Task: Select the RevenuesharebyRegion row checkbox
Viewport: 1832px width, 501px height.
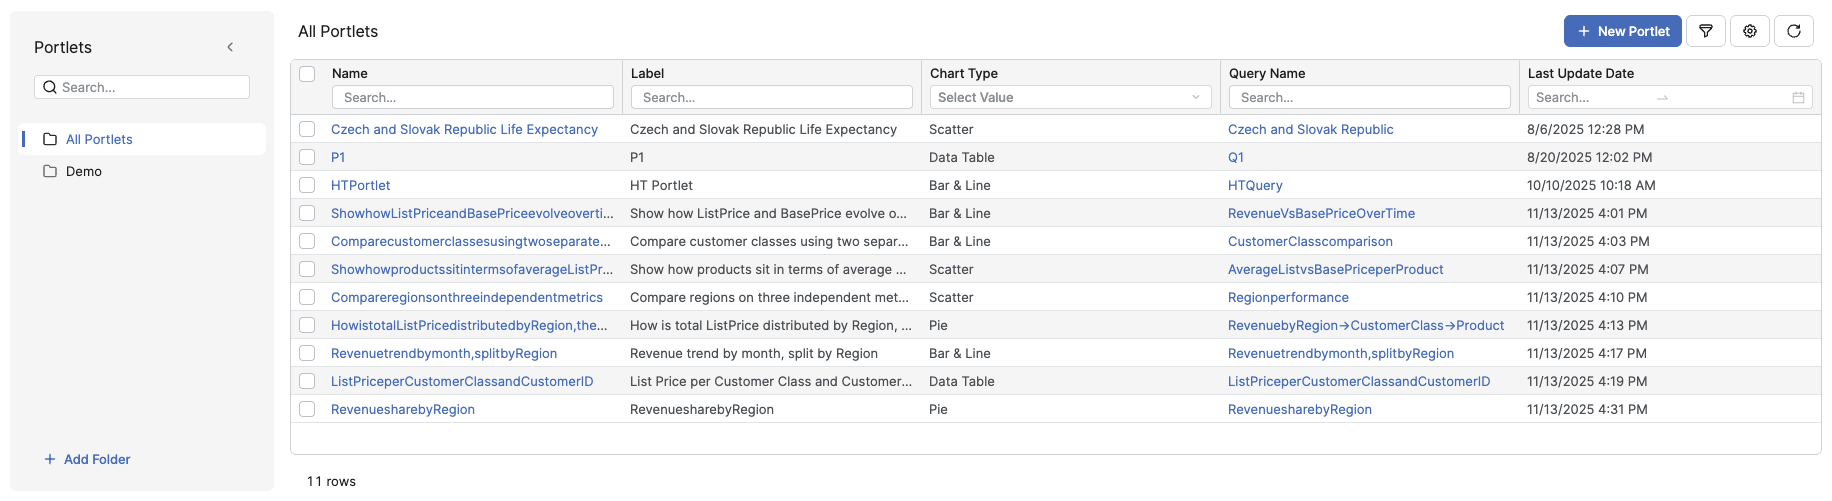Action: (x=307, y=409)
